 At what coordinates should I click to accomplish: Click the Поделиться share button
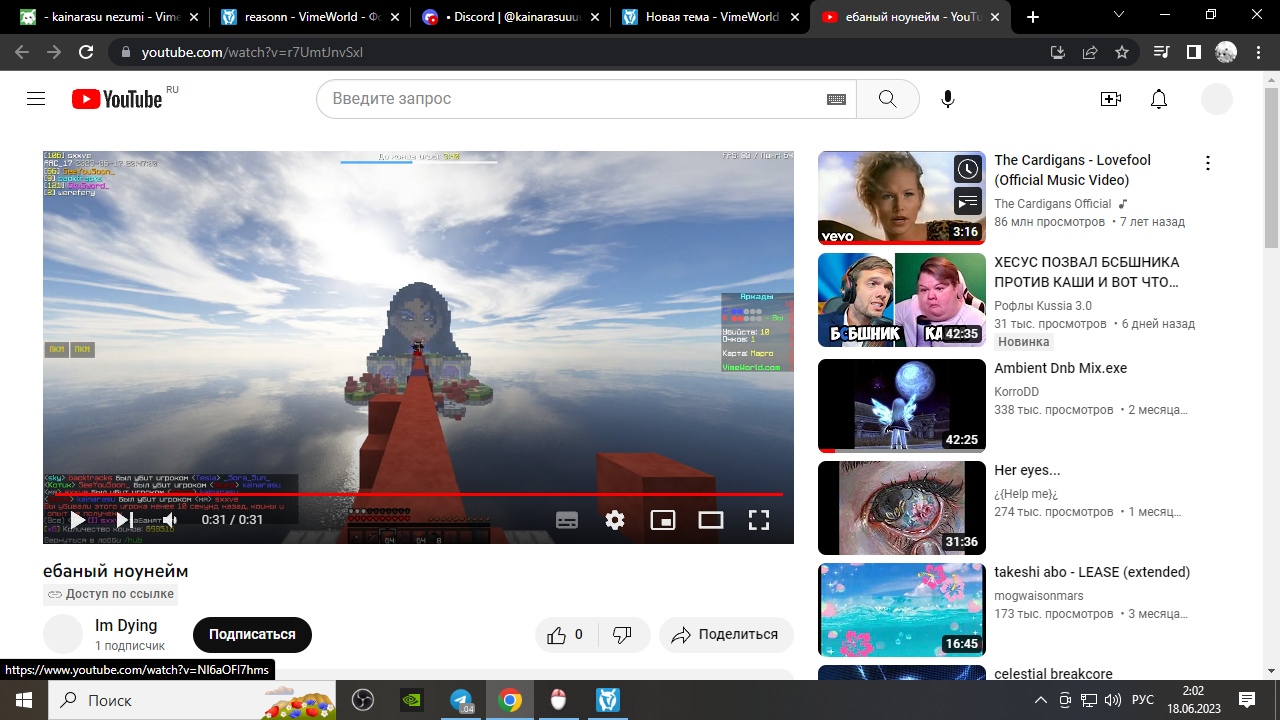tap(726, 635)
